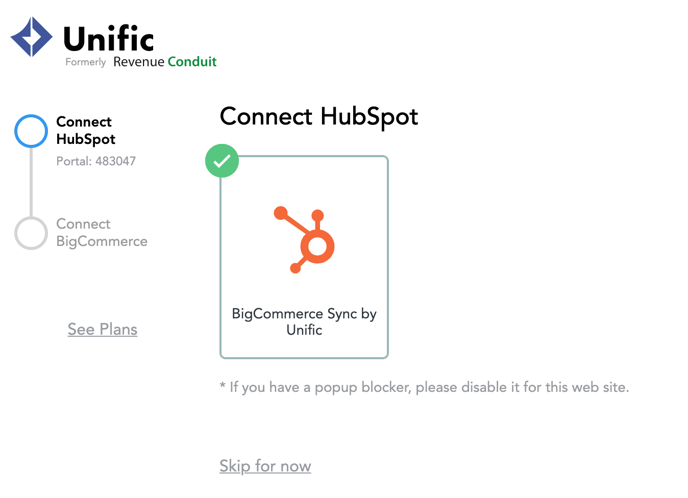Click the BigCommerce Sync by Unific caption
Screen dimensions: 688x498
tap(304, 322)
